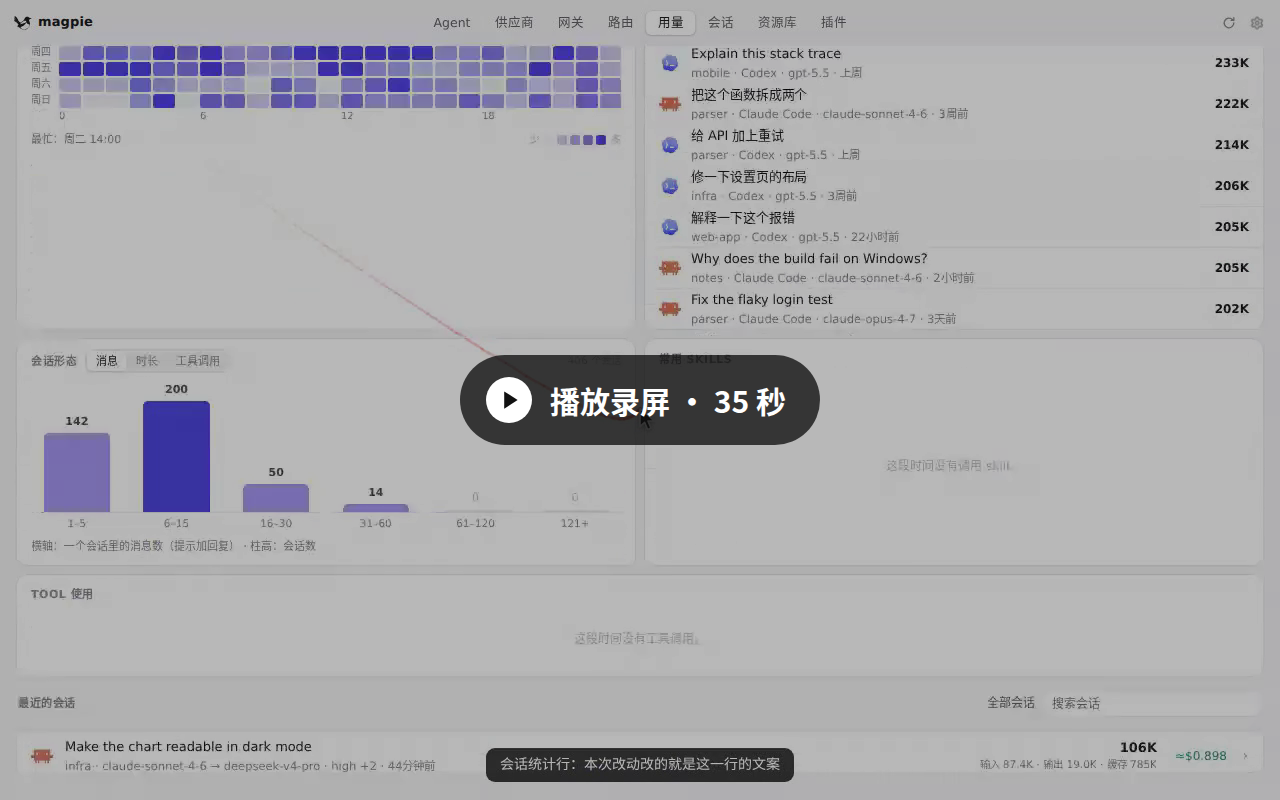
Task: Open the Agent tab
Action: point(452,22)
